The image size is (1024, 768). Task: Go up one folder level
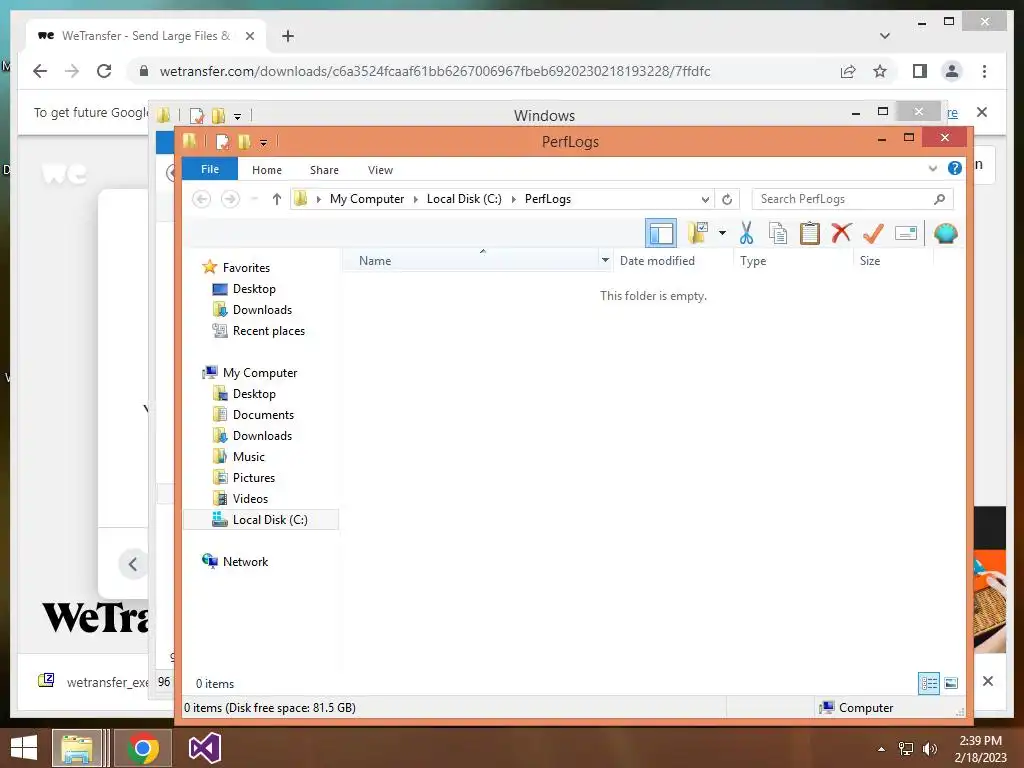(x=276, y=199)
